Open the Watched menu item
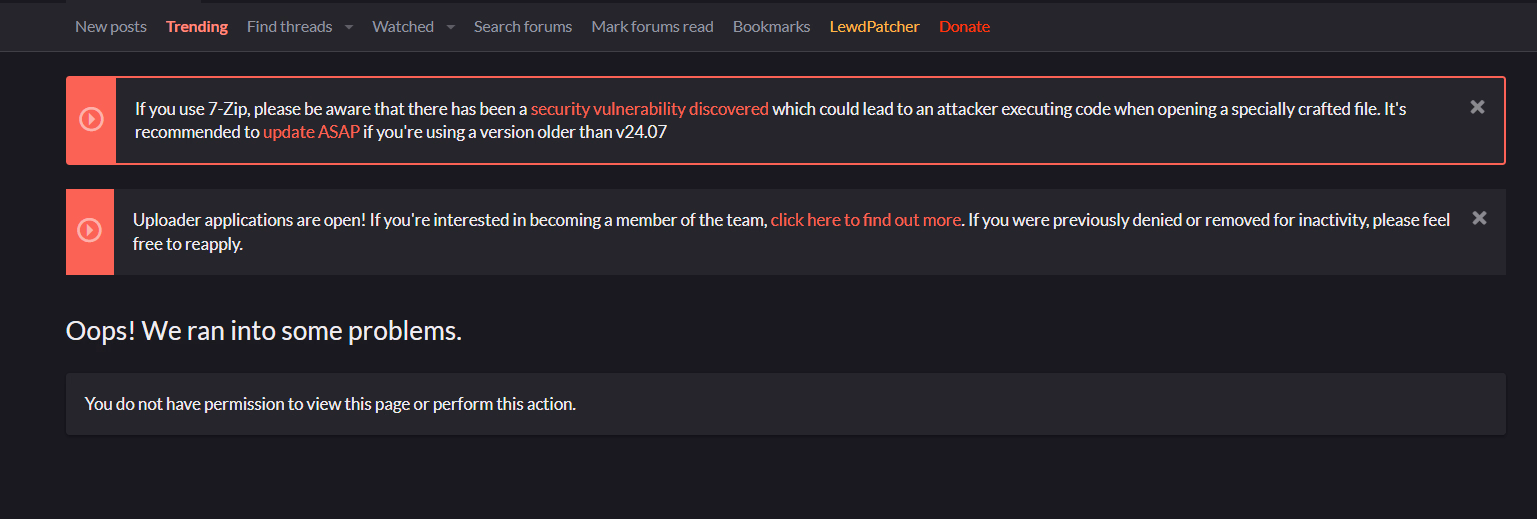 403,27
